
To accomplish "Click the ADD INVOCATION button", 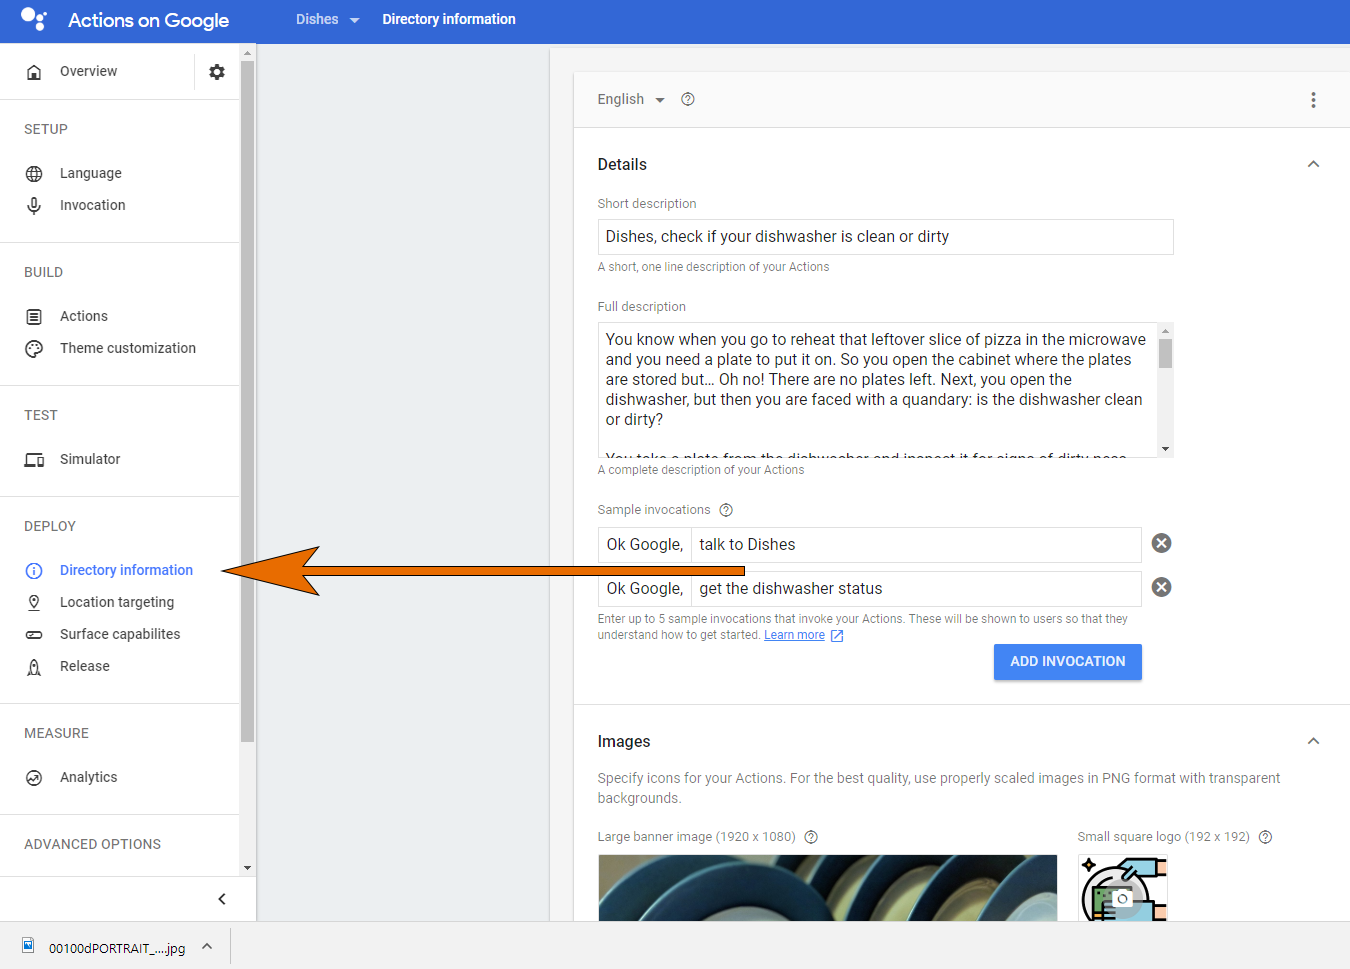I will coord(1067,662).
